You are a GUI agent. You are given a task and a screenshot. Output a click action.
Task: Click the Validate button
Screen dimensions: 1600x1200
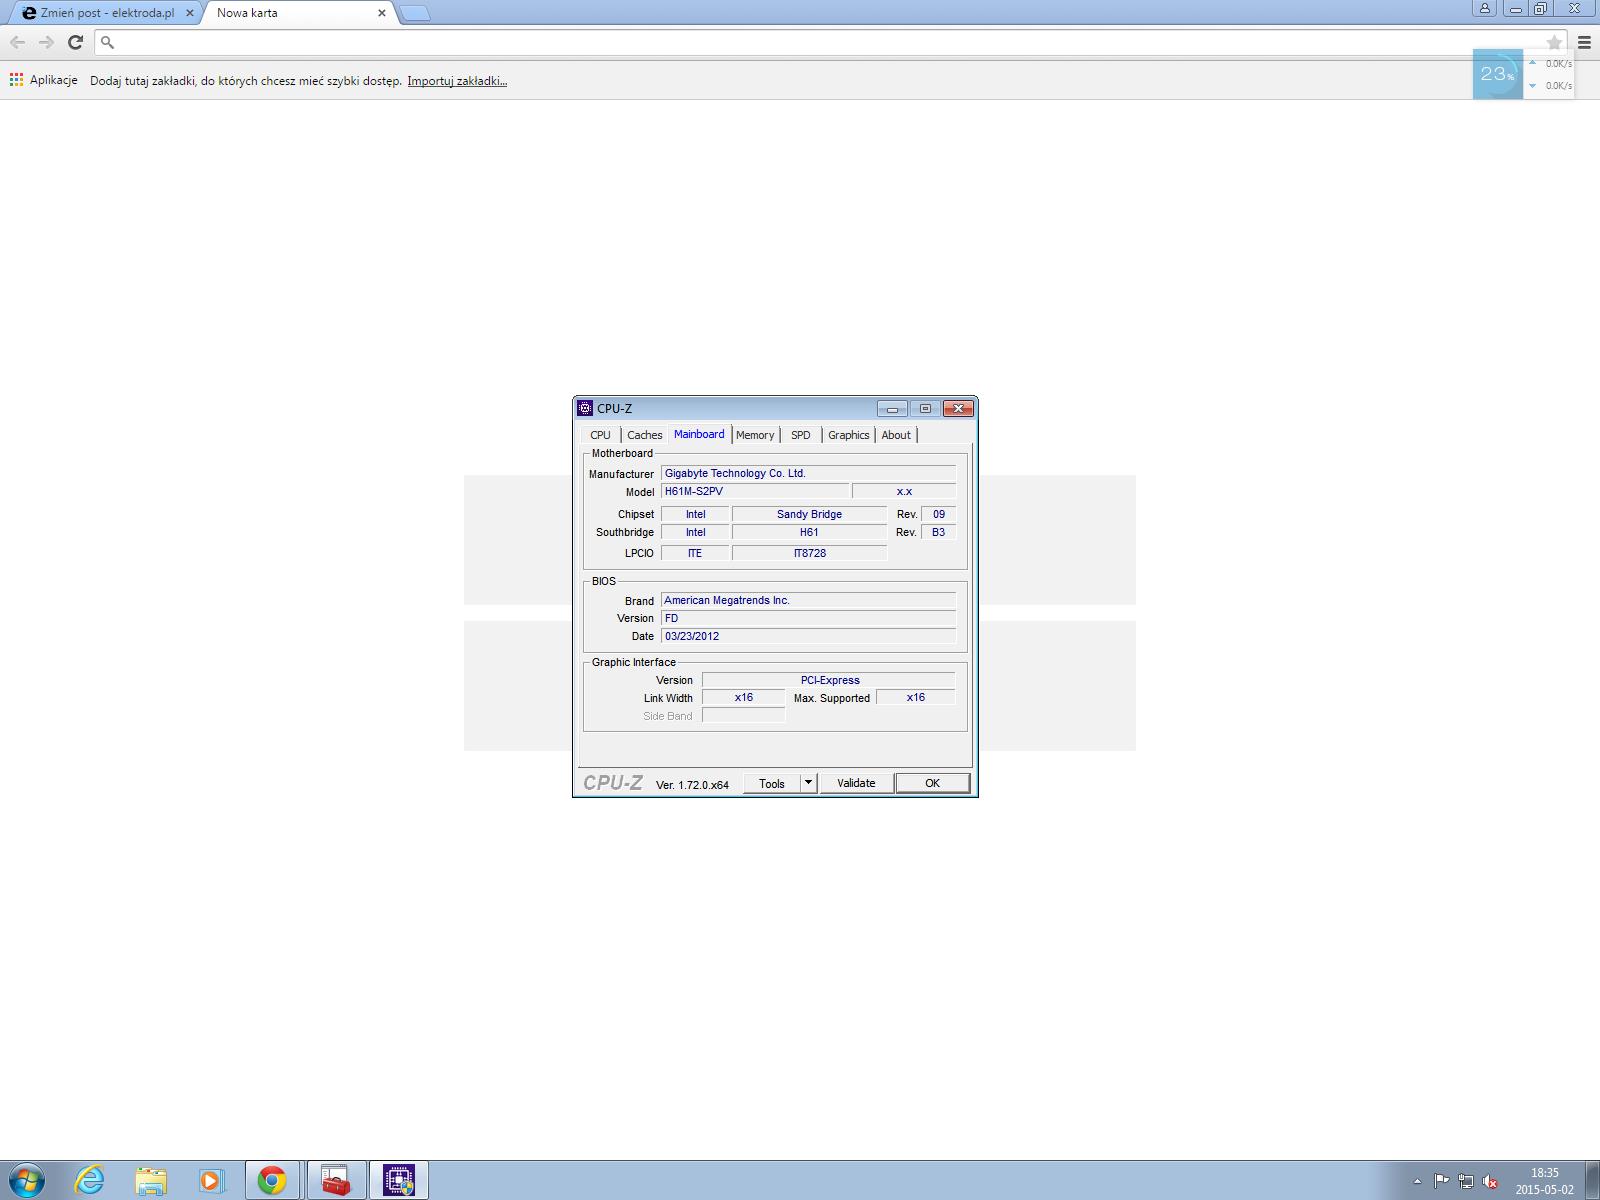[856, 783]
